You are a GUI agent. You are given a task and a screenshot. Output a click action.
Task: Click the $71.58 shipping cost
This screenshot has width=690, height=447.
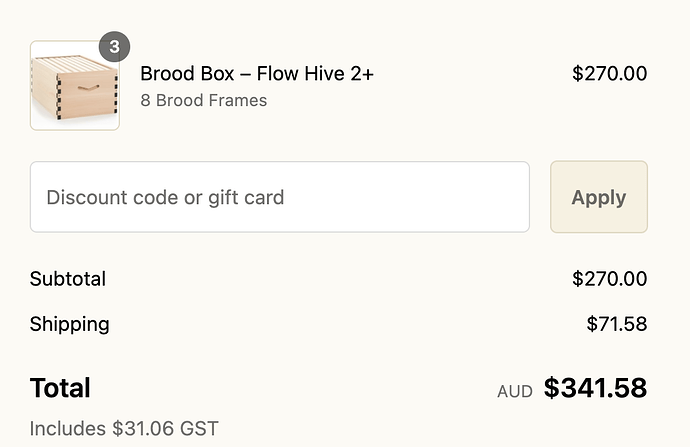(616, 324)
